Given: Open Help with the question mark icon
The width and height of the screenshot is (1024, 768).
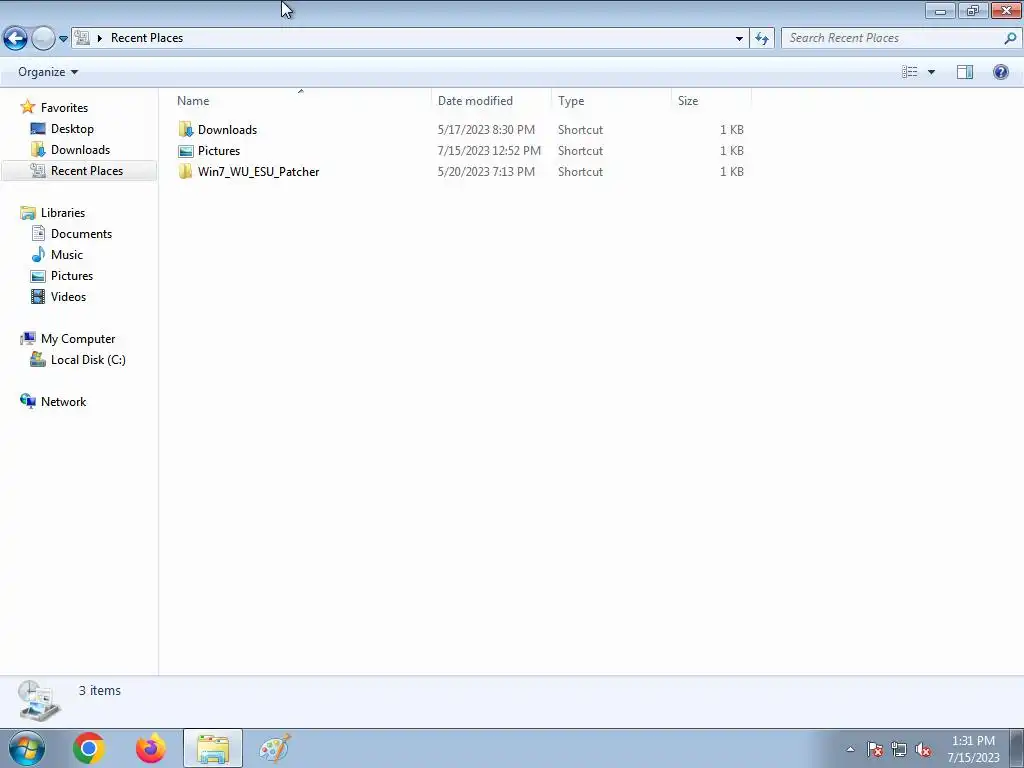Looking at the screenshot, I should point(1000,72).
